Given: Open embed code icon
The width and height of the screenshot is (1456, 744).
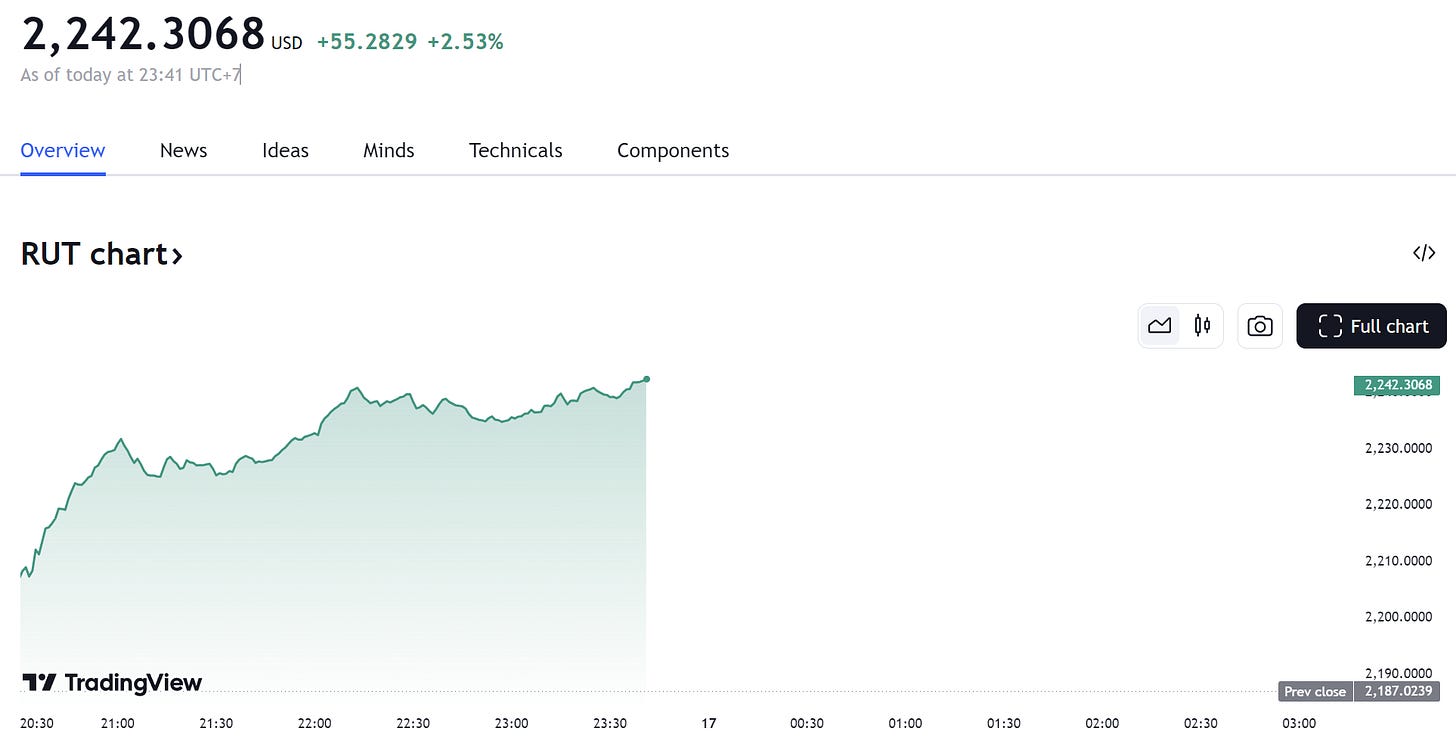Looking at the screenshot, I should coord(1424,253).
